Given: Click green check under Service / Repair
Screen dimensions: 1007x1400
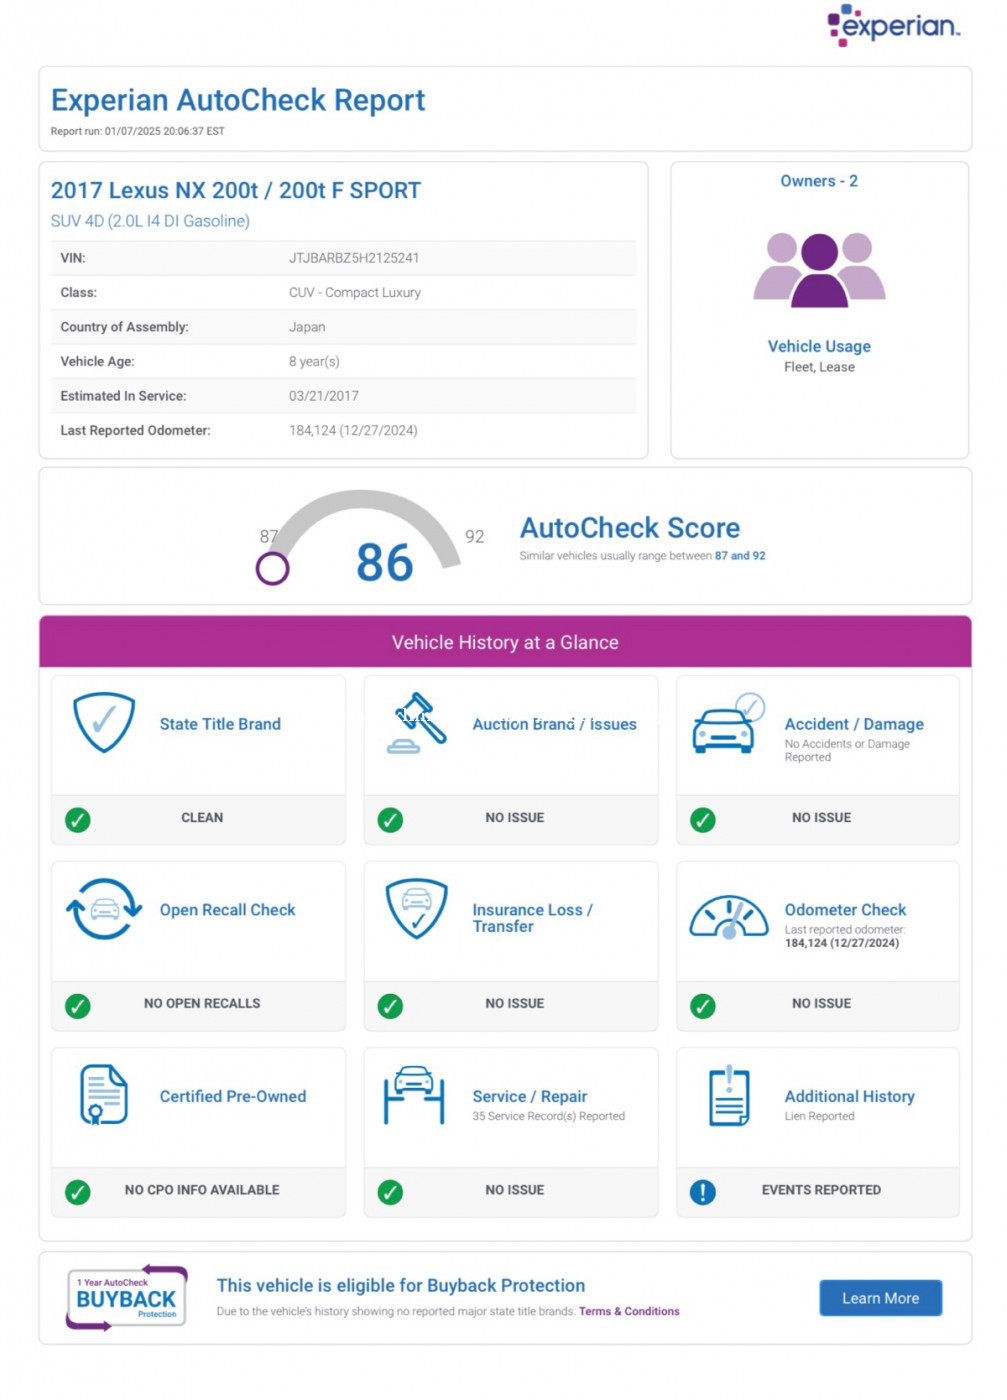Looking at the screenshot, I should click(x=390, y=1192).
